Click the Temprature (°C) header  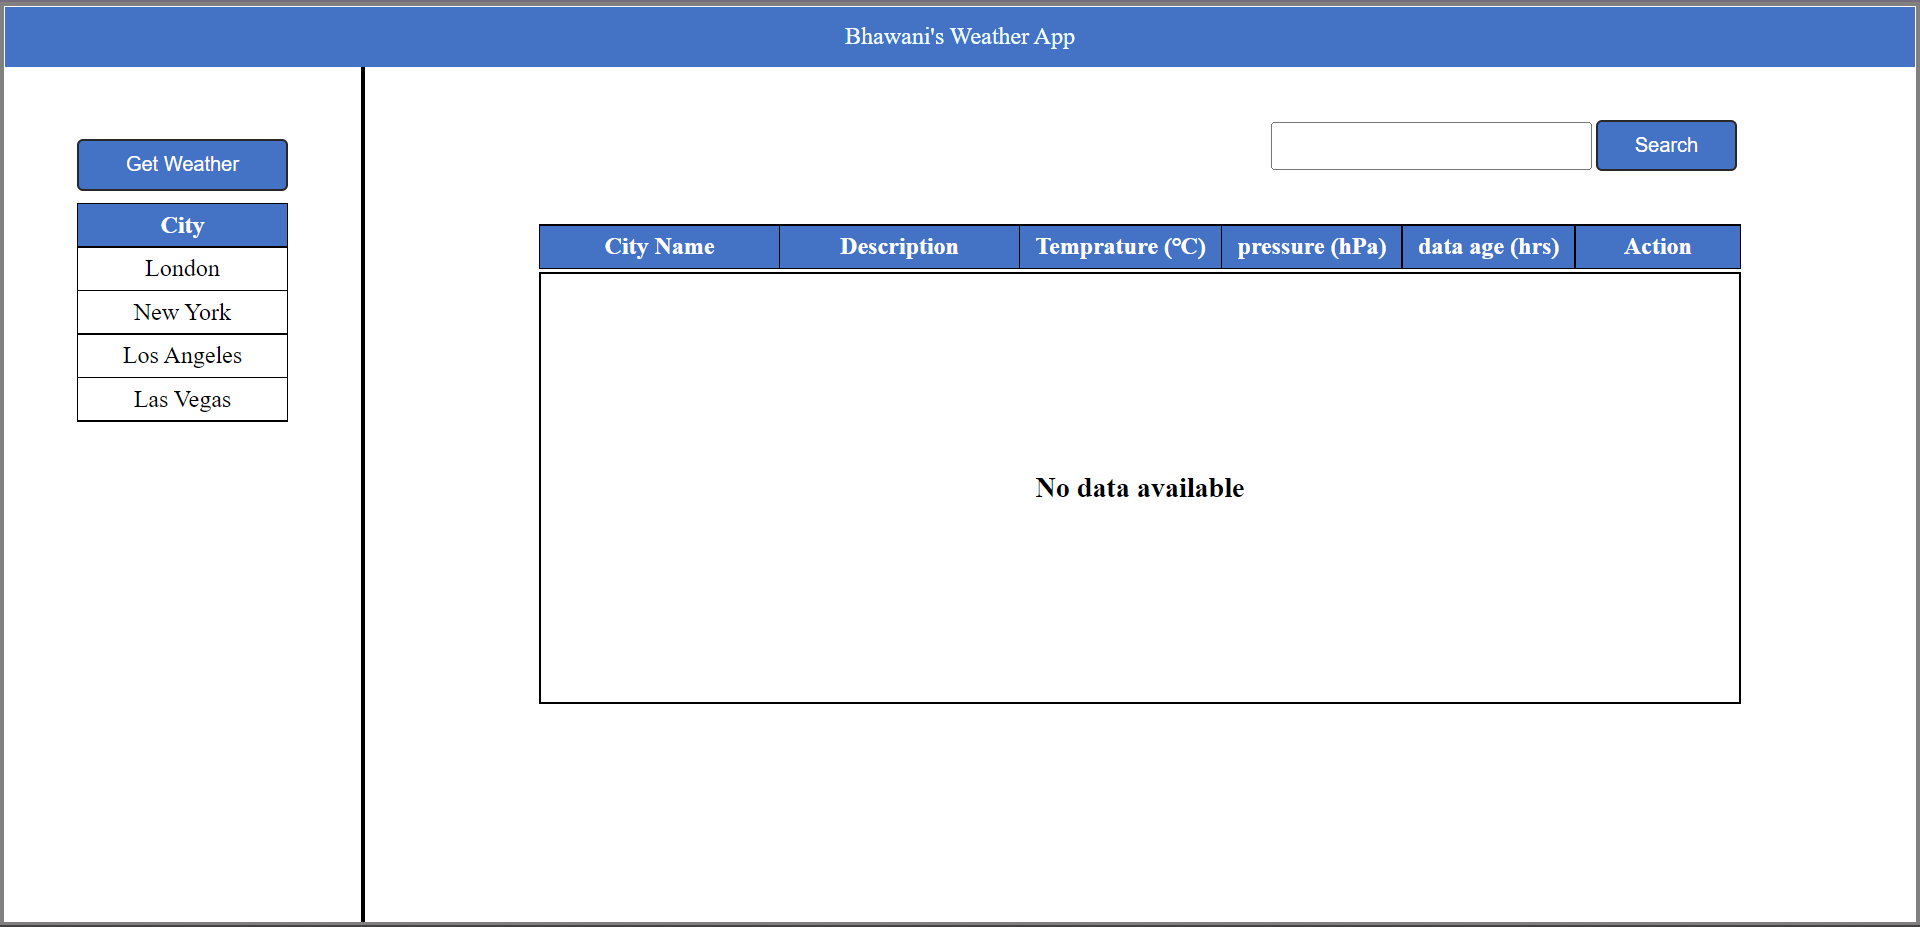coord(1121,246)
